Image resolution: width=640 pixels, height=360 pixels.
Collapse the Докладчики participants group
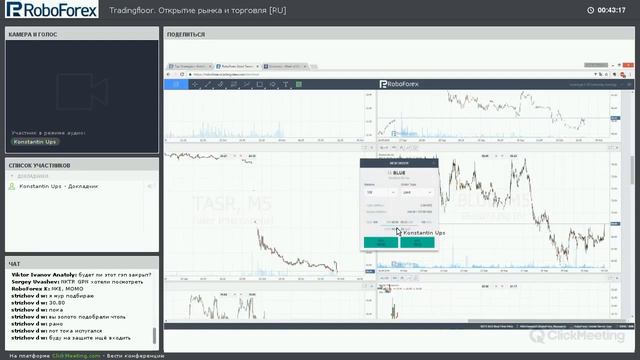point(12,176)
